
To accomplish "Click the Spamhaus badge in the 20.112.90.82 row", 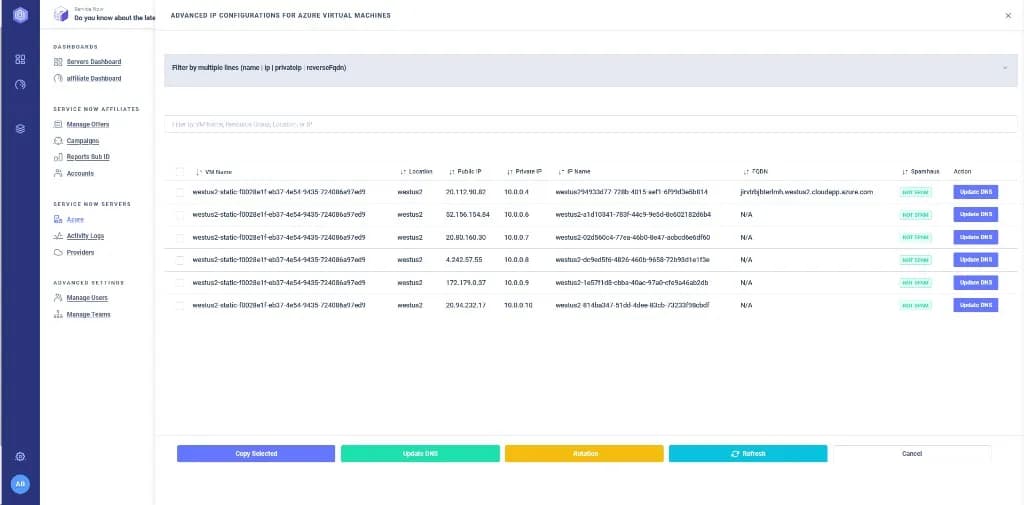I will 916,192.
